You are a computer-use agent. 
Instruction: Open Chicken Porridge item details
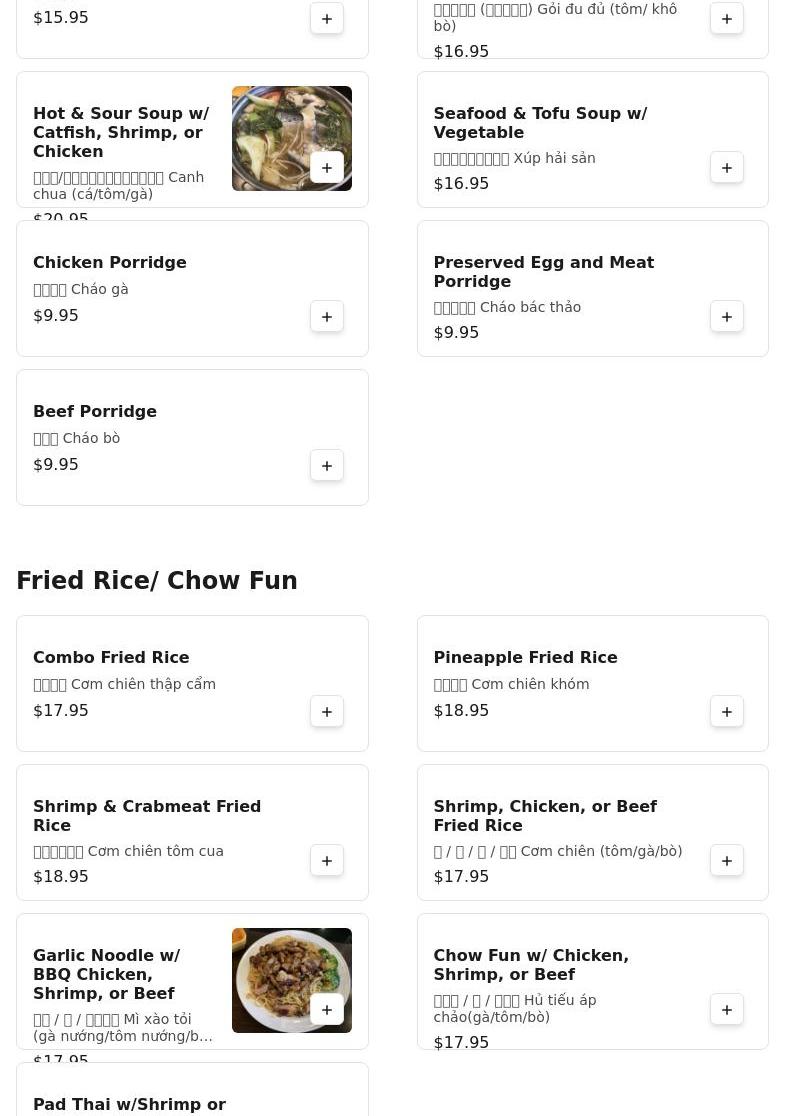tap(110, 263)
